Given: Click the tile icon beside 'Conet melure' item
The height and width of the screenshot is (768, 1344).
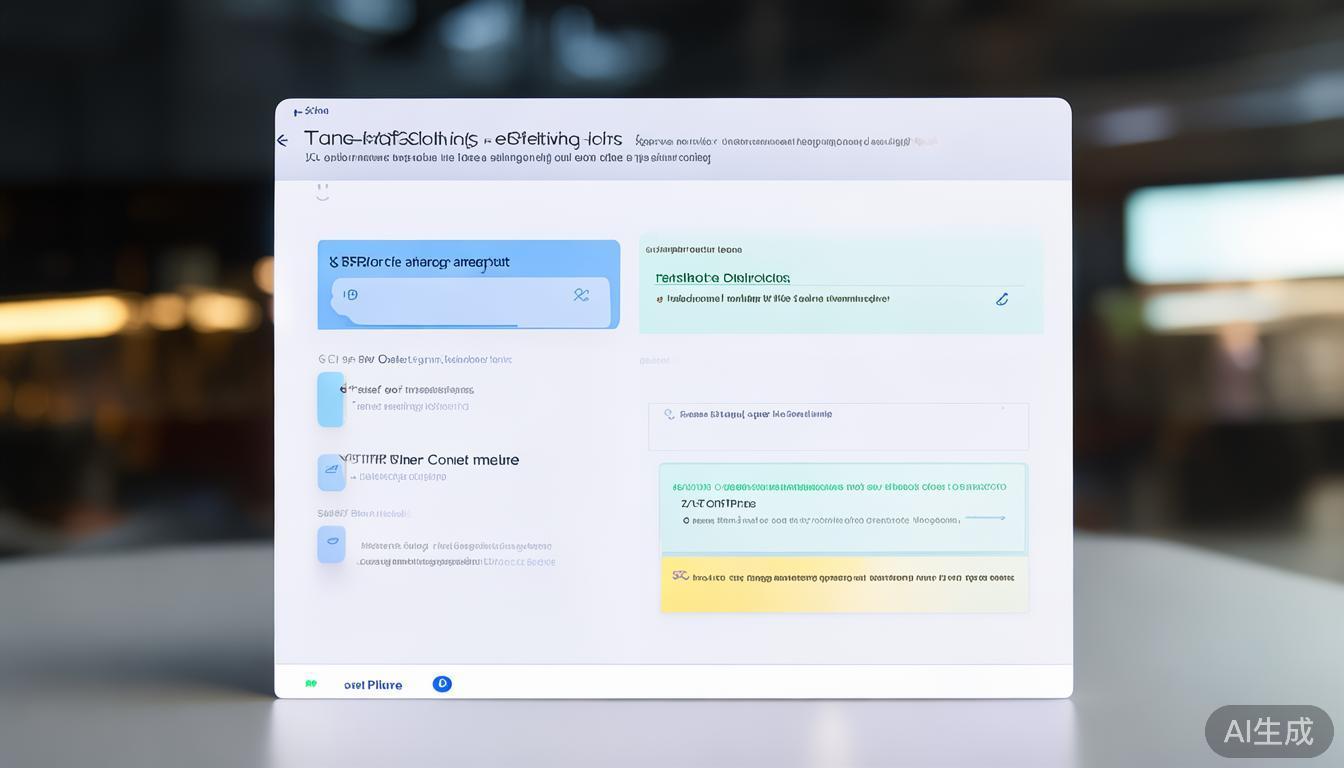Looking at the screenshot, I should 331,472.
